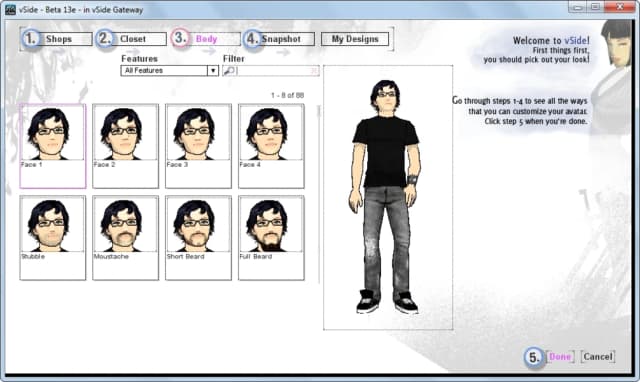Viewport: 640px width, 382px height.
Task: Choose the Full Beard feature
Action: (x=271, y=238)
